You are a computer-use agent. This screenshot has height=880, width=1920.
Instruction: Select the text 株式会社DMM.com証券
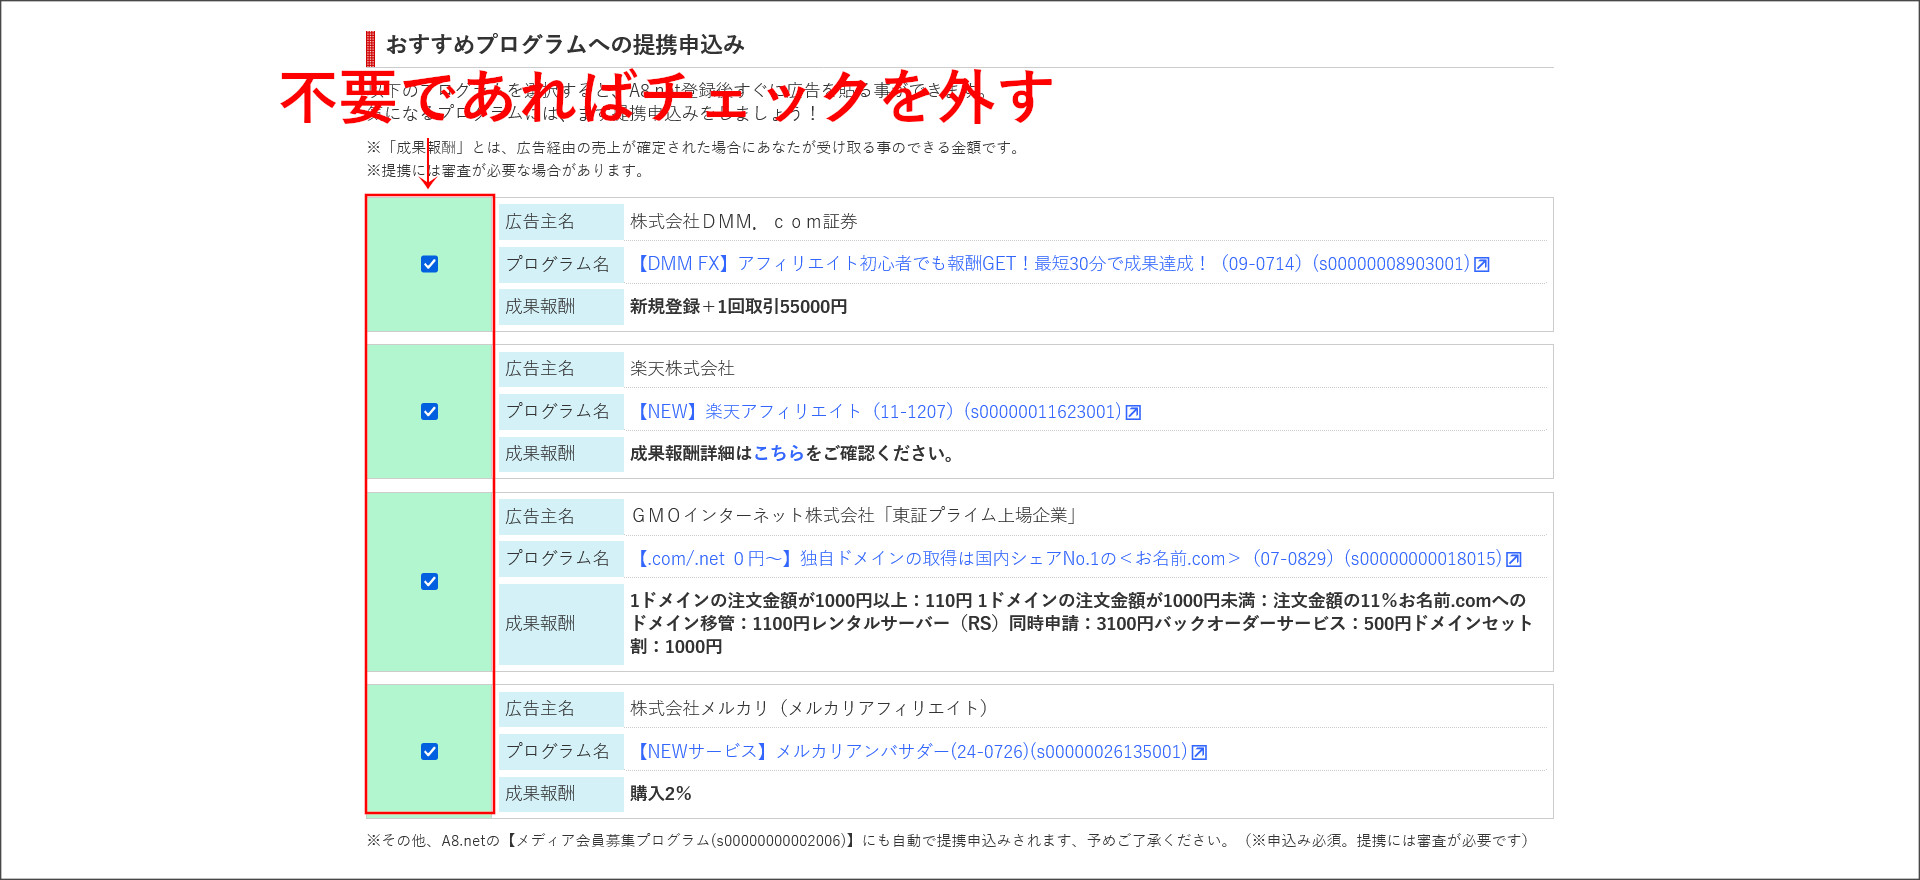point(743,222)
